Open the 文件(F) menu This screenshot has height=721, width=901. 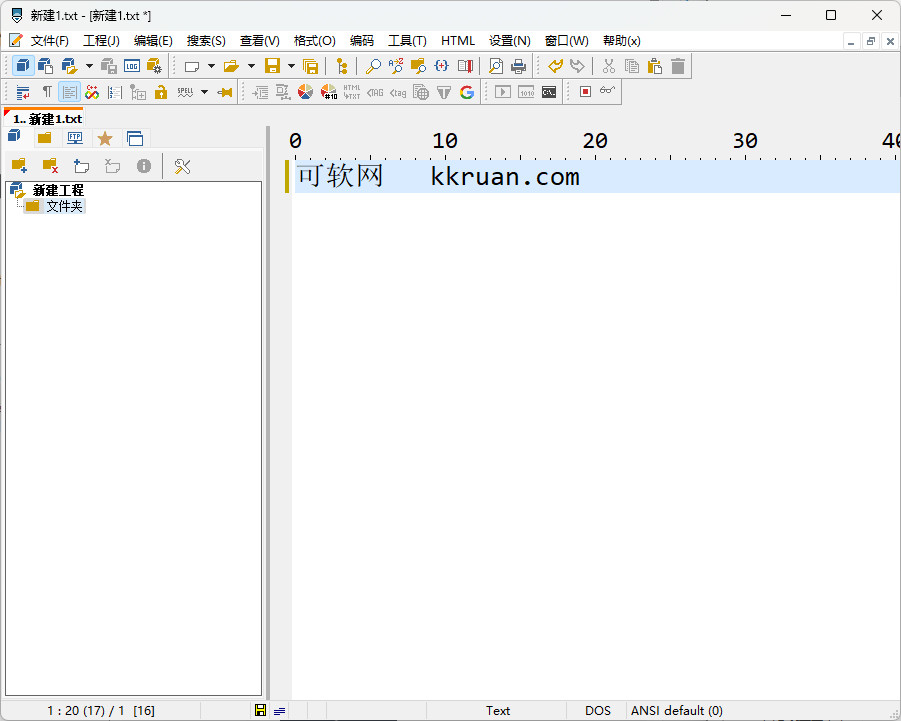click(x=49, y=41)
